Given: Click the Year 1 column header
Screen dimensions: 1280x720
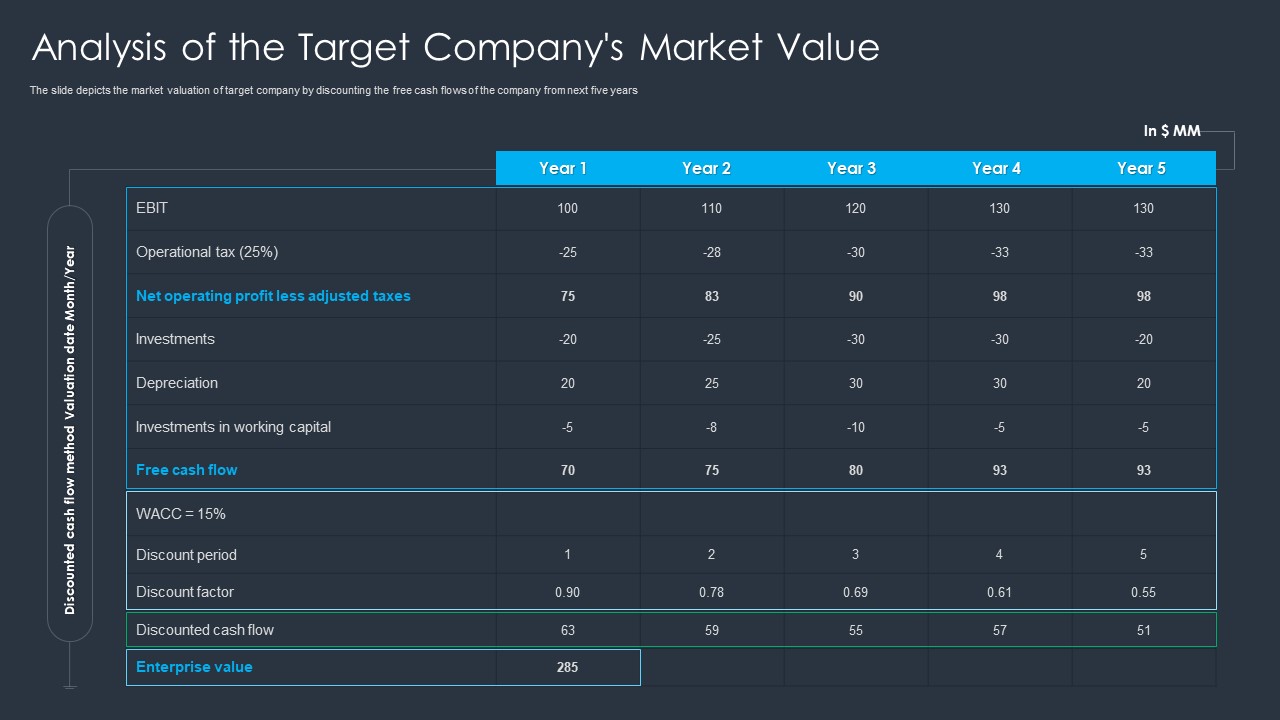Looking at the screenshot, I should [x=563, y=168].
